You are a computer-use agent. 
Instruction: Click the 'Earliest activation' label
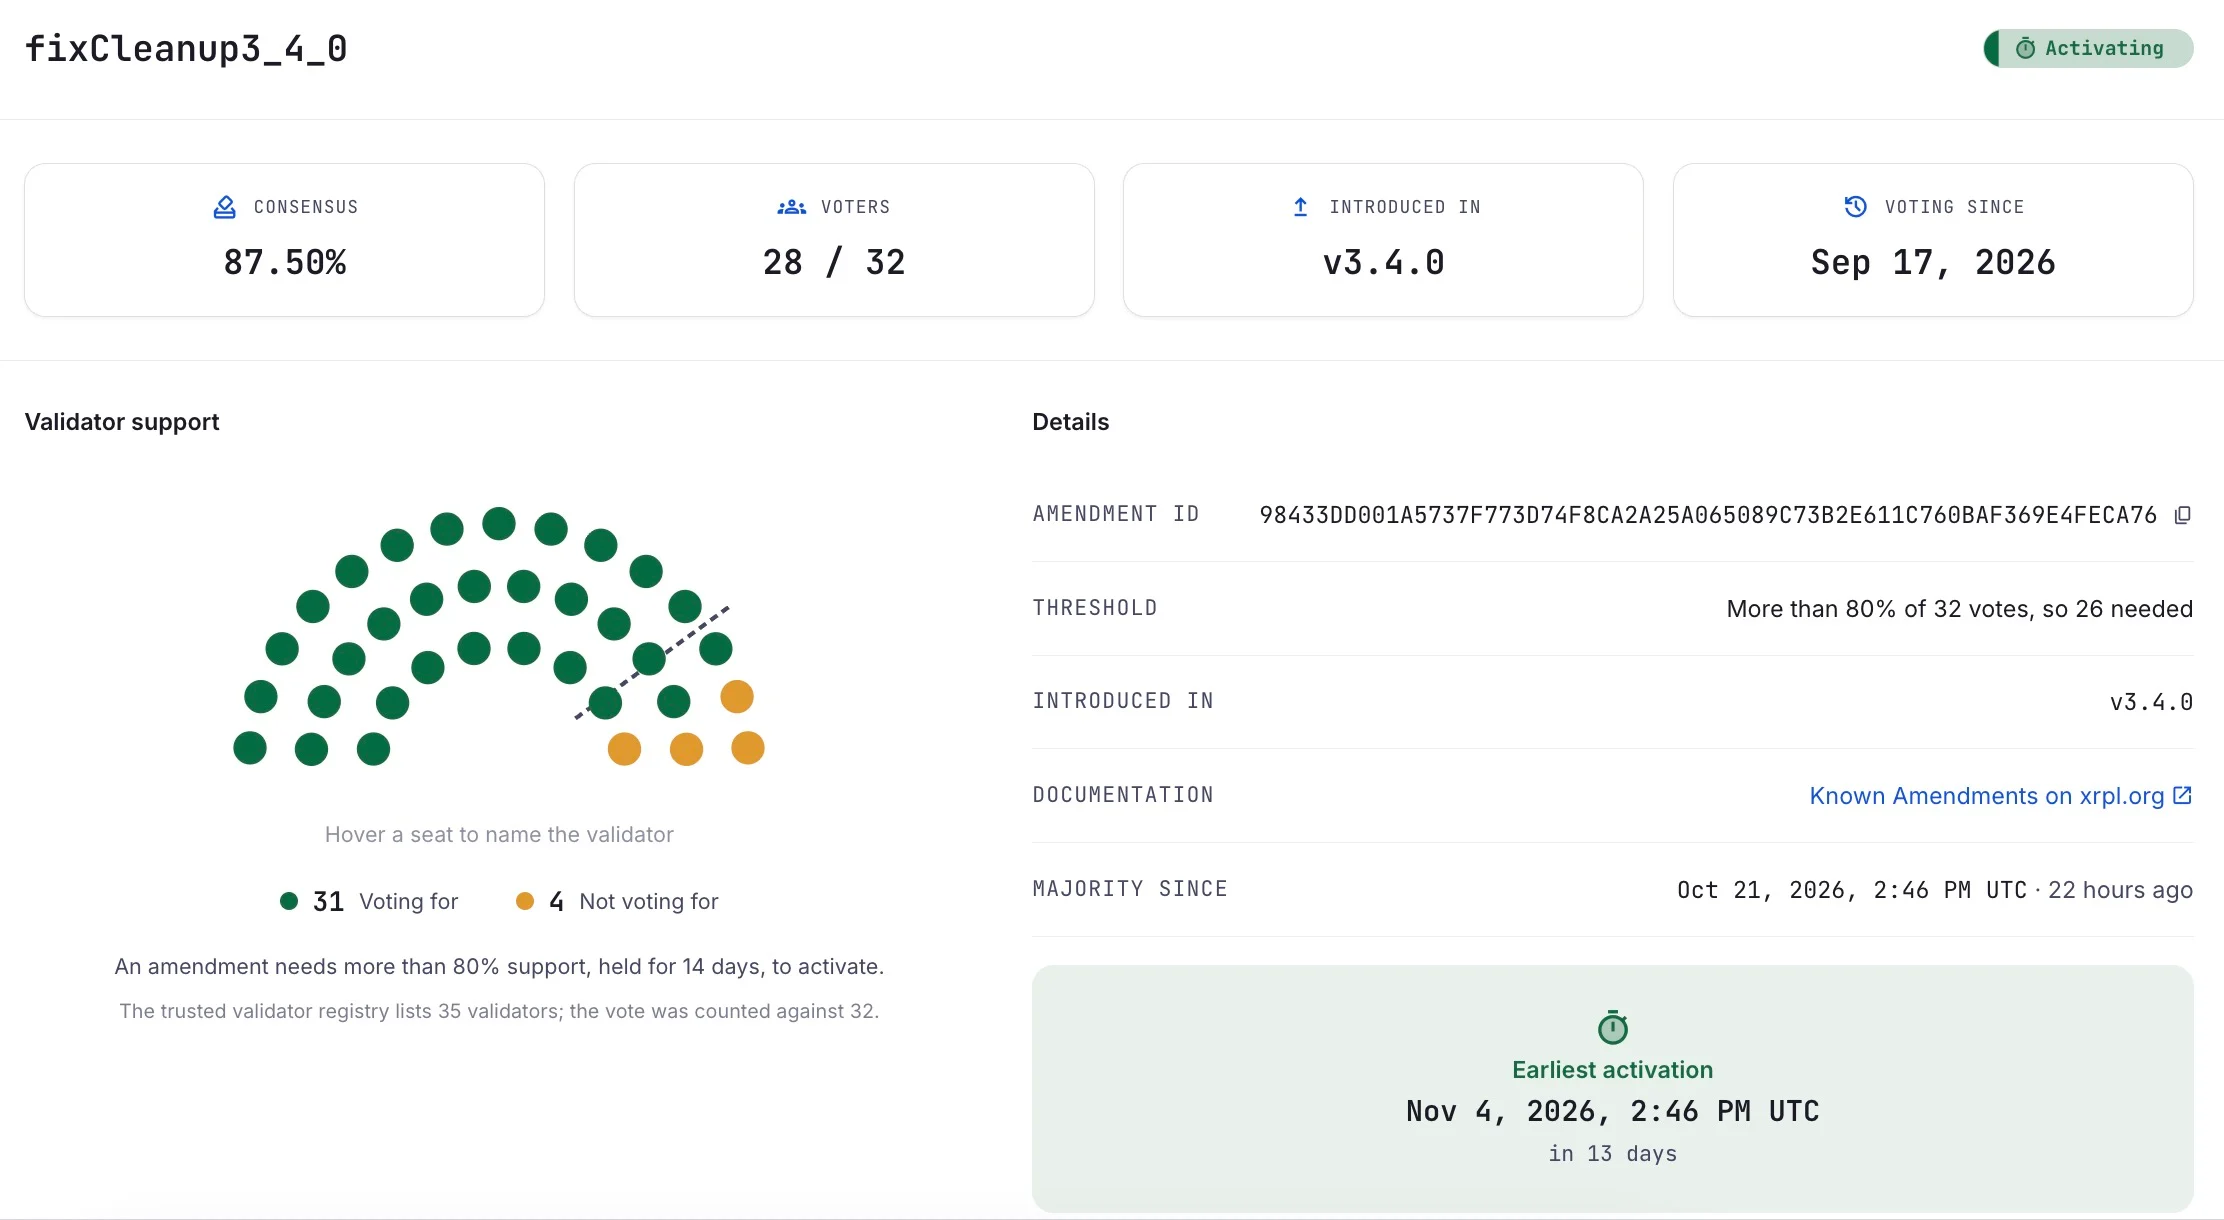click(1612, 1070)
